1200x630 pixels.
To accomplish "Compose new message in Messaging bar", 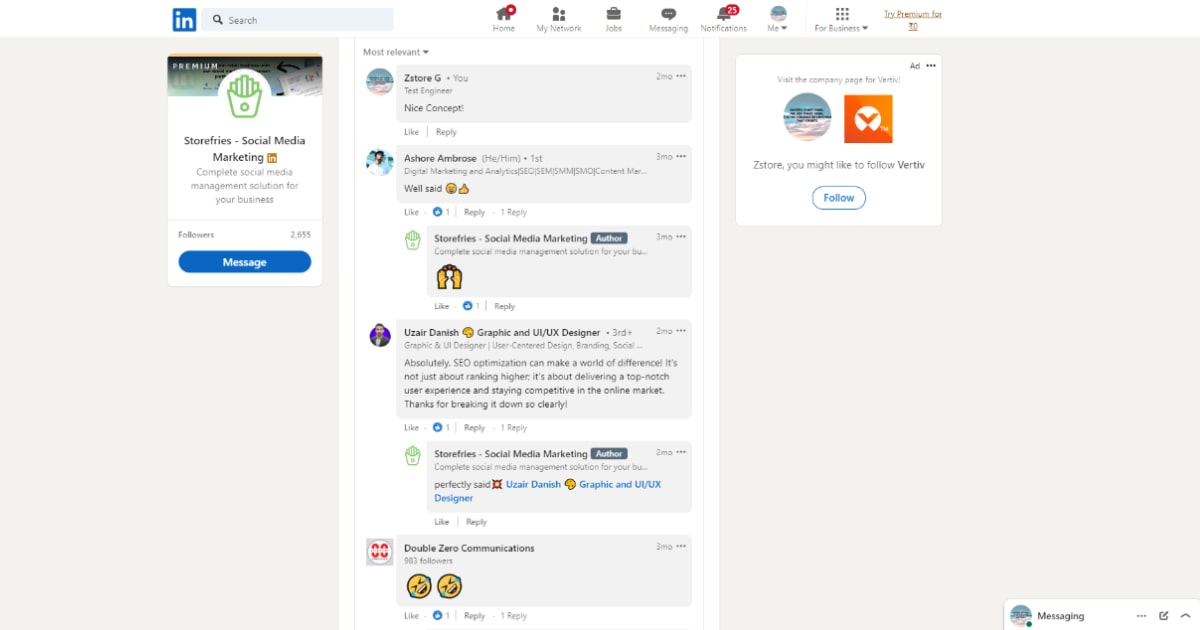I will tap(1163, 616).
